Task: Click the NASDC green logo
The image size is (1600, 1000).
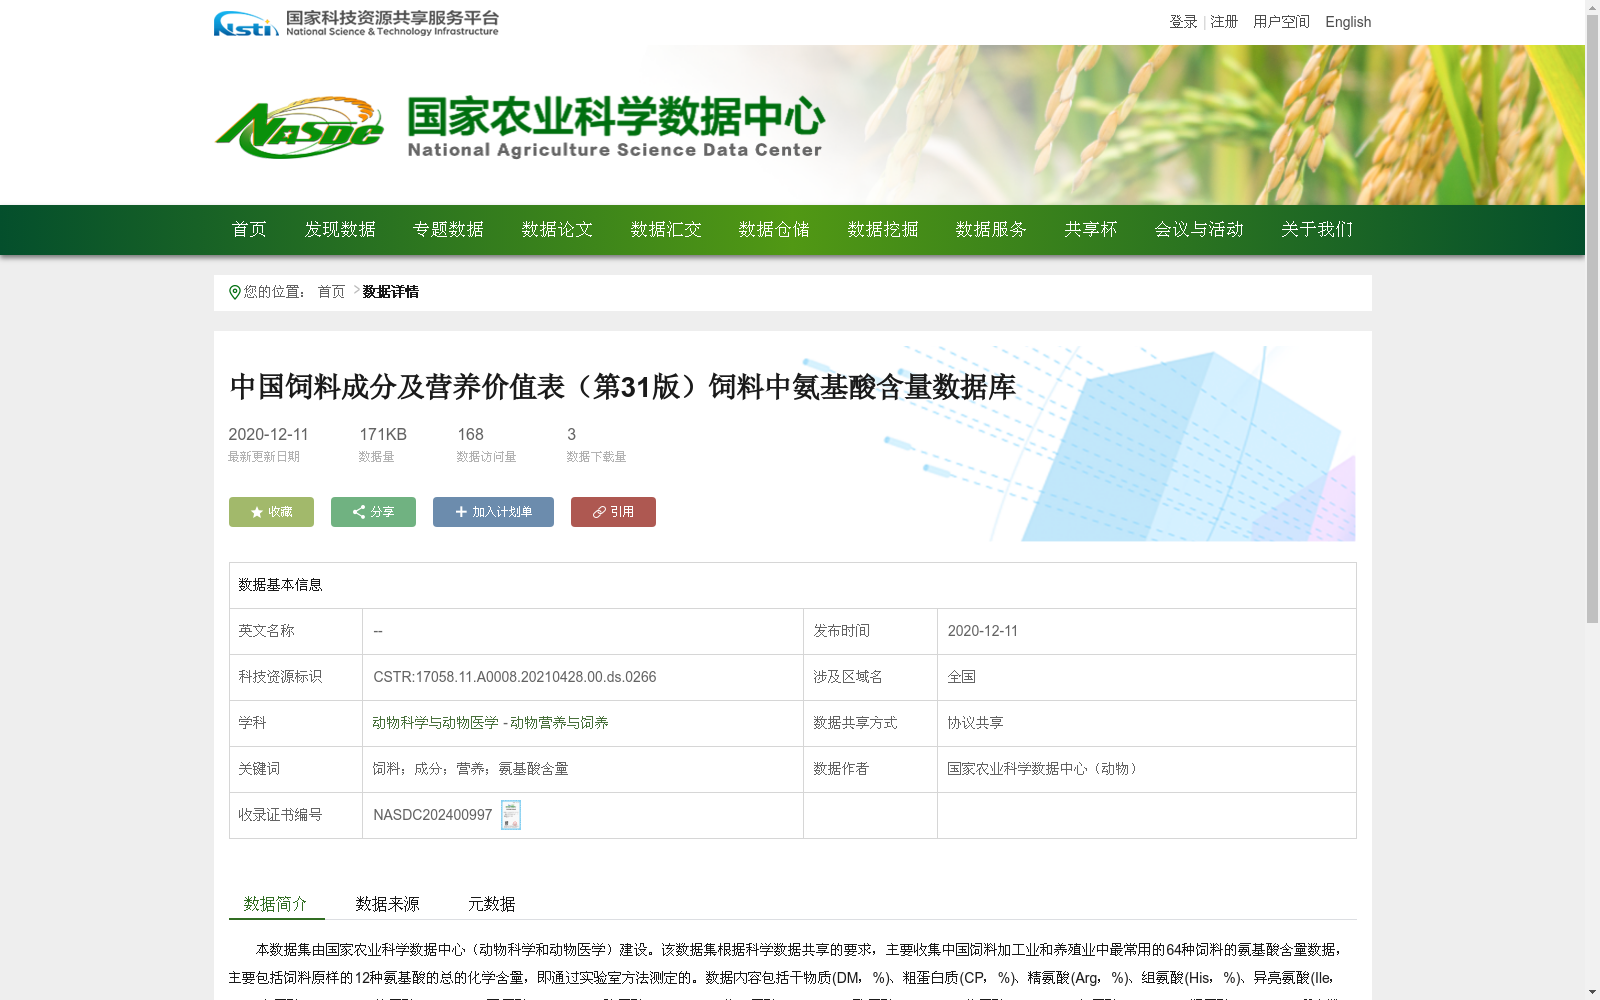Action: pos(299,128)
